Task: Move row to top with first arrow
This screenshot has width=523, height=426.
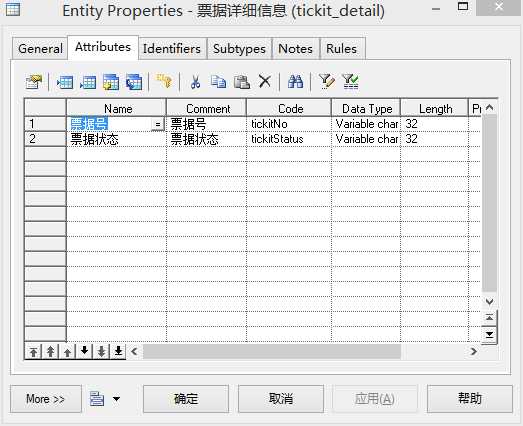Action: pos(33,352)
